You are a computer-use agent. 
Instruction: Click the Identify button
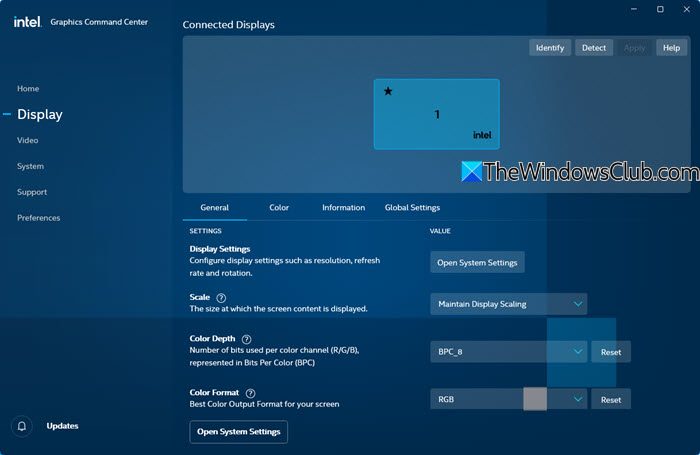click(550, 48)
